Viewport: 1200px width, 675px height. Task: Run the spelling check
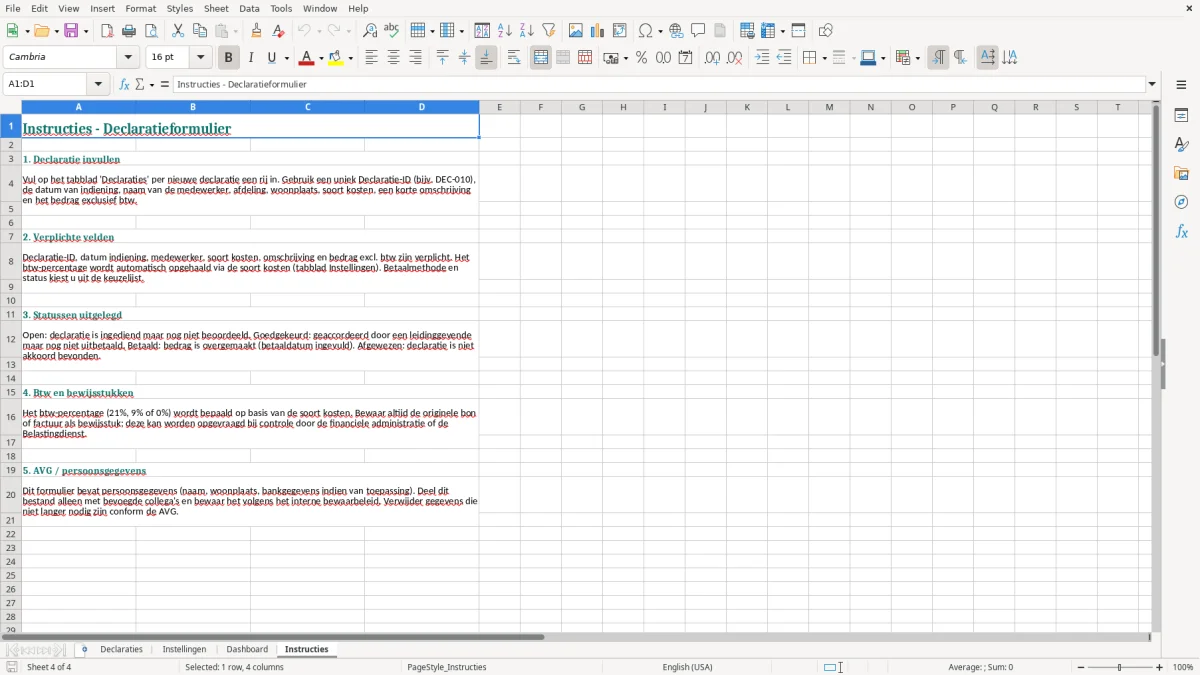coord(392,31)
